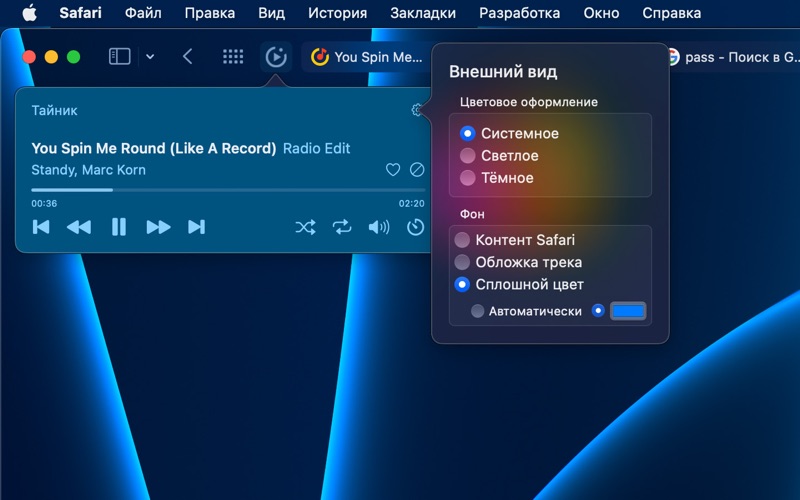
Task: Click the Тайник player extension toolbar icon
Action: tap(276, 57)
